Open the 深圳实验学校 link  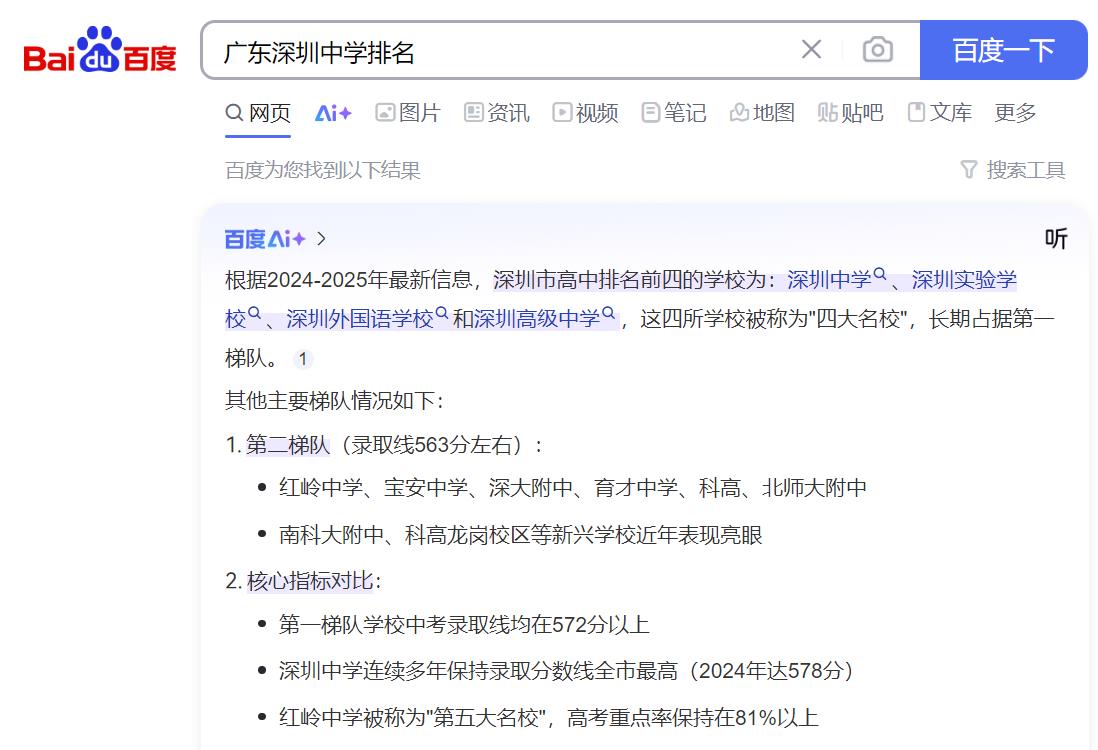[964, 279]
